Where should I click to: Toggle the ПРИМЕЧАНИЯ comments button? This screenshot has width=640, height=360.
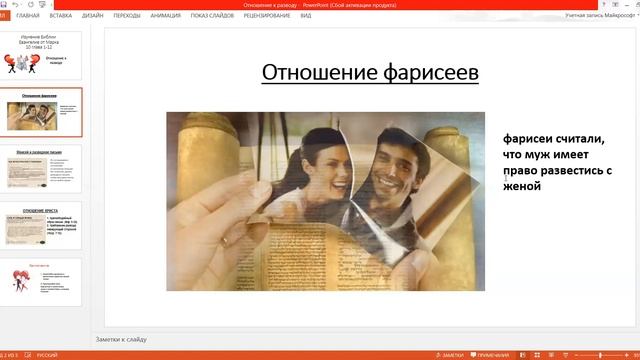pos(490,355)
